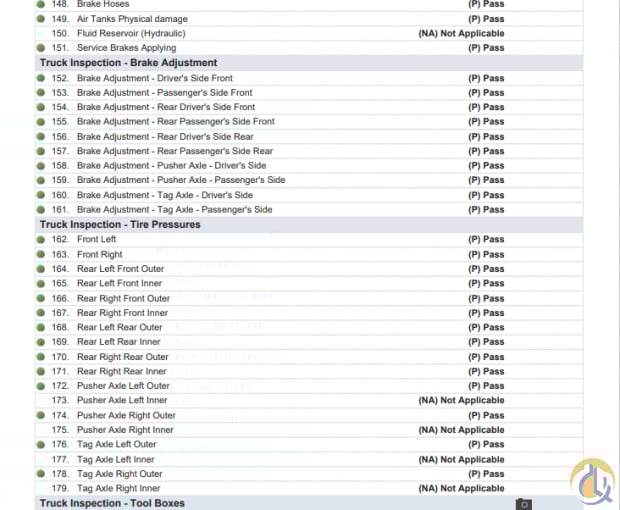Click green dot beside Service Brakes Applying

click(x=41, y=48)
